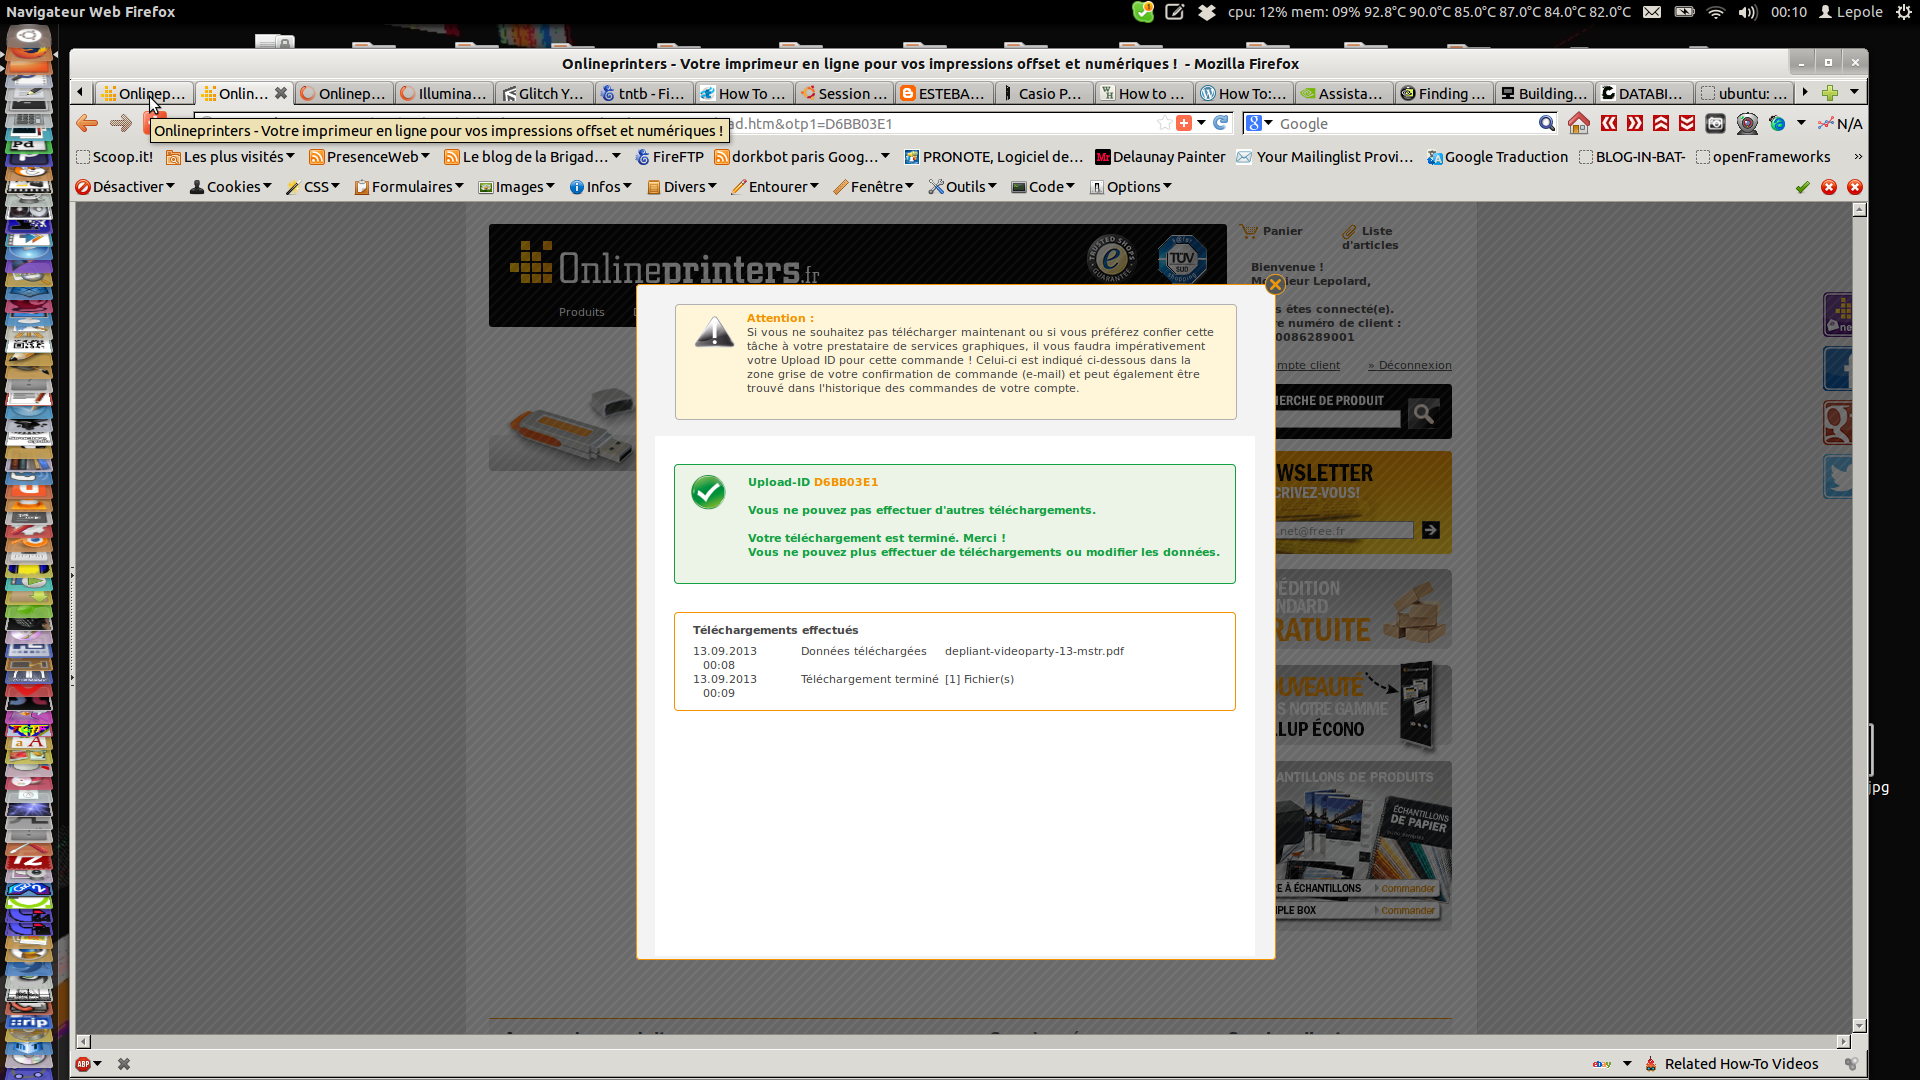Click the product search magnifier on the site

(1423, 413)
